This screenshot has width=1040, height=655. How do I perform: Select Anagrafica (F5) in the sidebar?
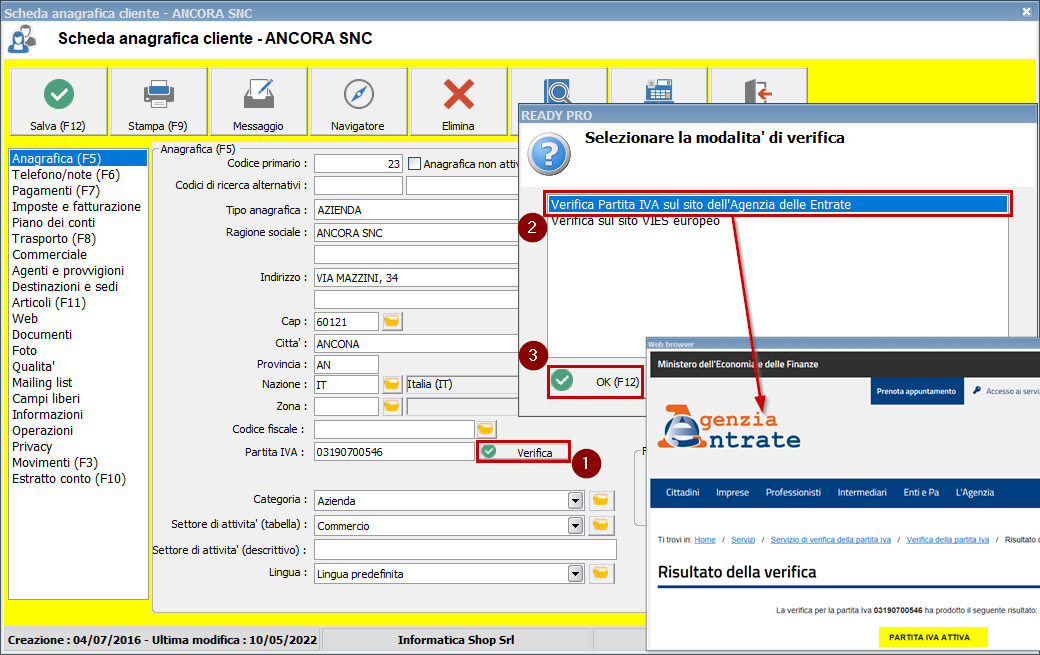click(78, 158)
